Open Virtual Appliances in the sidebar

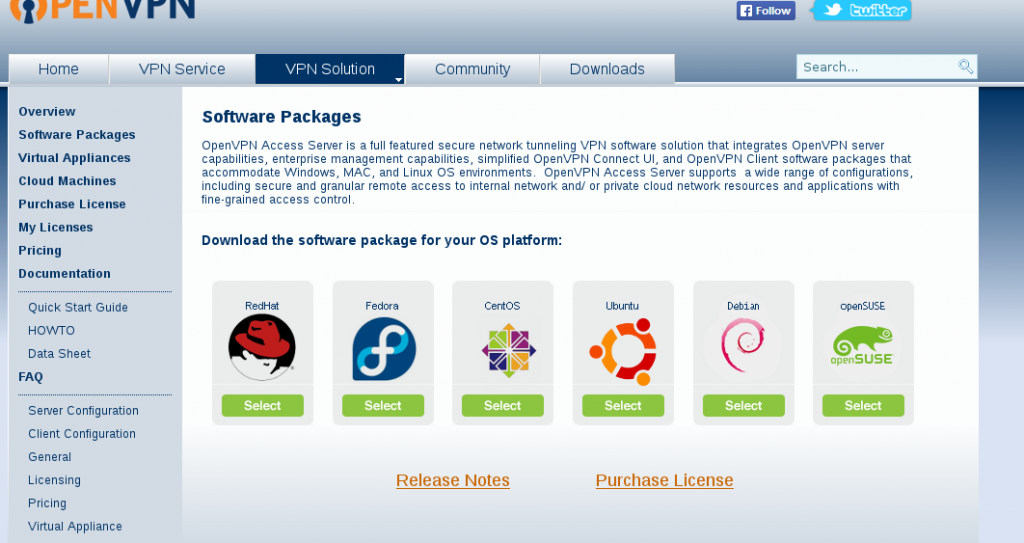pyautogui.click(x=74, y=158)
